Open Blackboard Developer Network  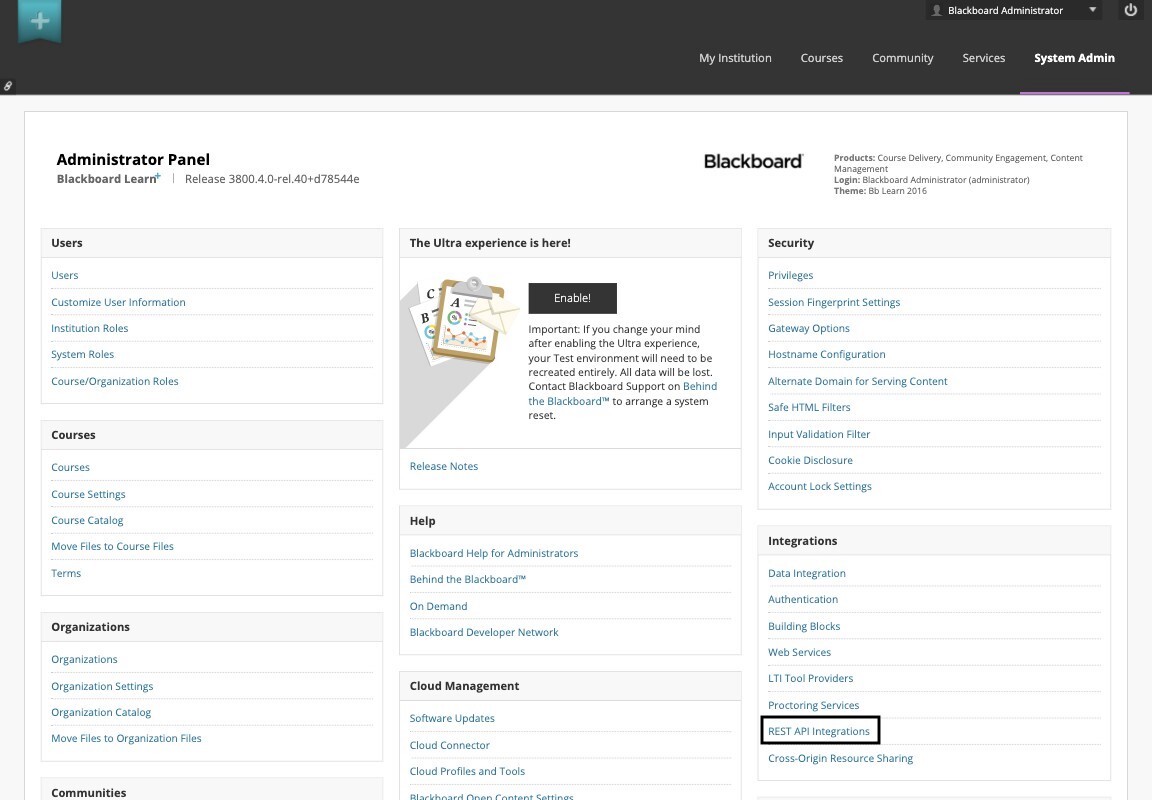tap(484, 633)
